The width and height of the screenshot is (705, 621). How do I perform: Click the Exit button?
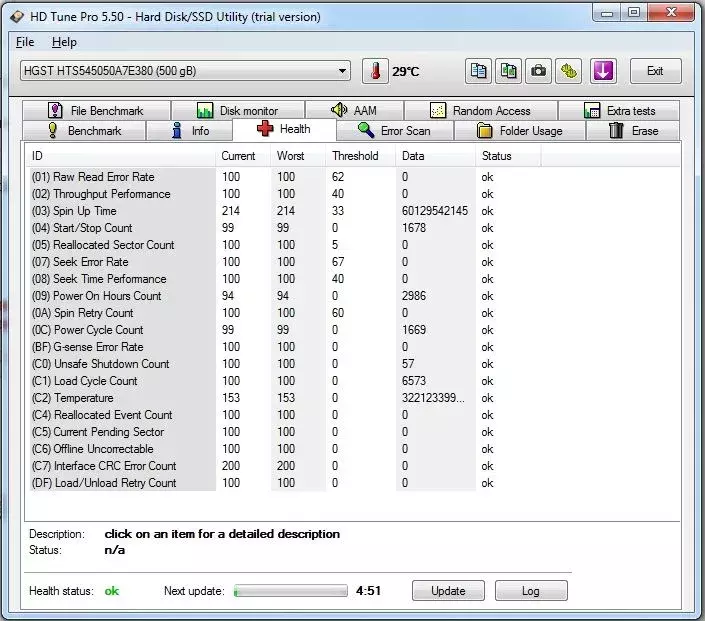pyautogui.click(x=656, y=71)
